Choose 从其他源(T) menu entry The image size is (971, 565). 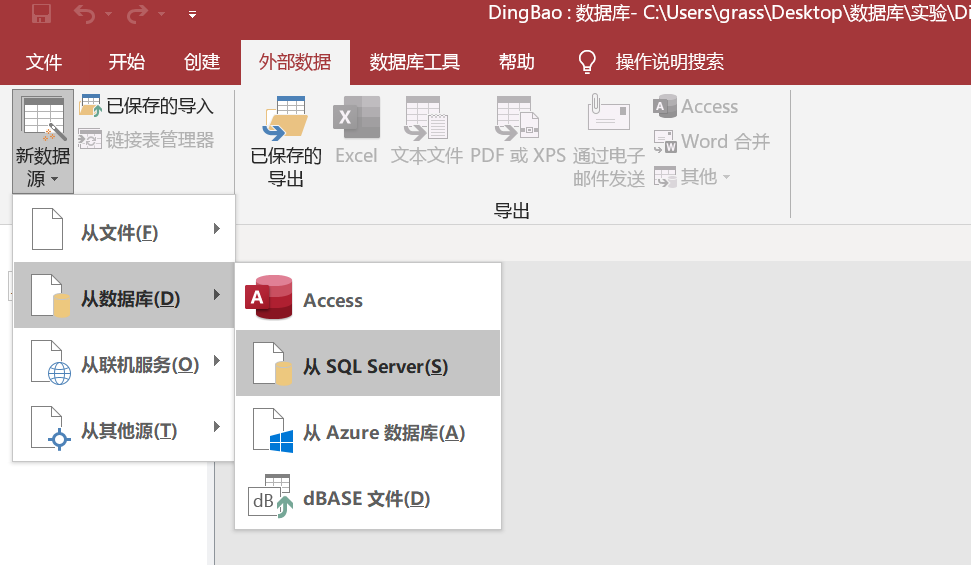point(124,427)
